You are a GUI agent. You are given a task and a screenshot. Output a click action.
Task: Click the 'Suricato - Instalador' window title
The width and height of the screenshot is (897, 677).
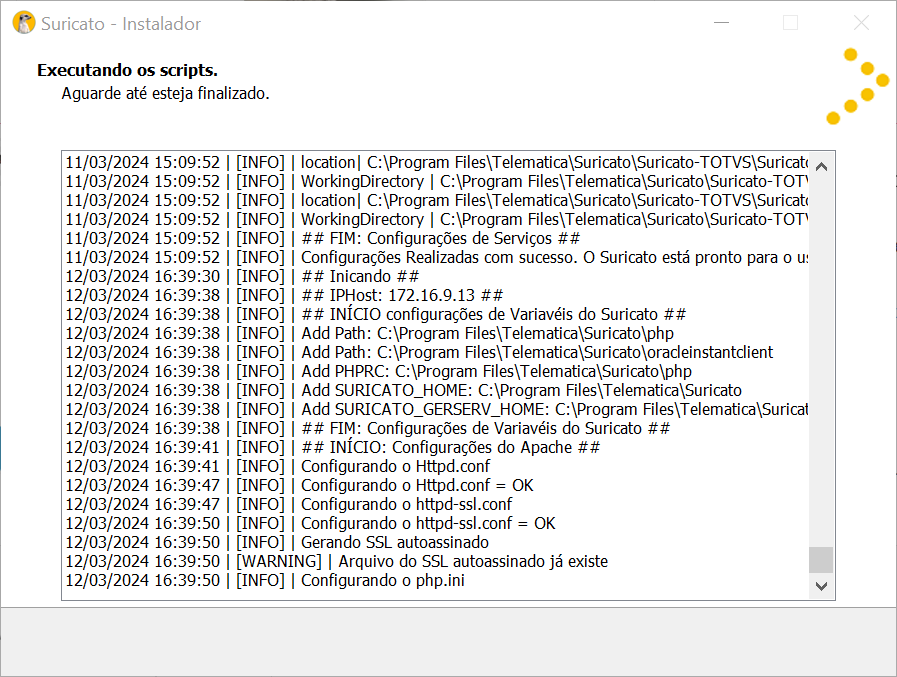(121, 23)
